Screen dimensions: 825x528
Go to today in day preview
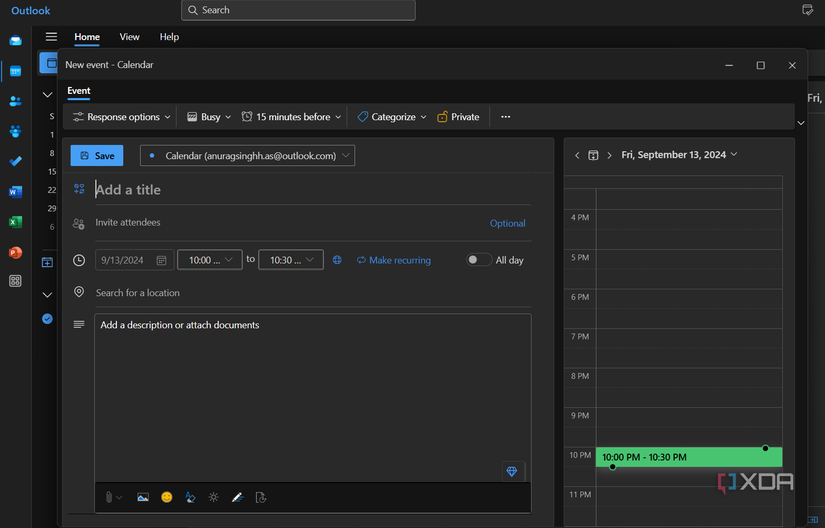point(593,155)
